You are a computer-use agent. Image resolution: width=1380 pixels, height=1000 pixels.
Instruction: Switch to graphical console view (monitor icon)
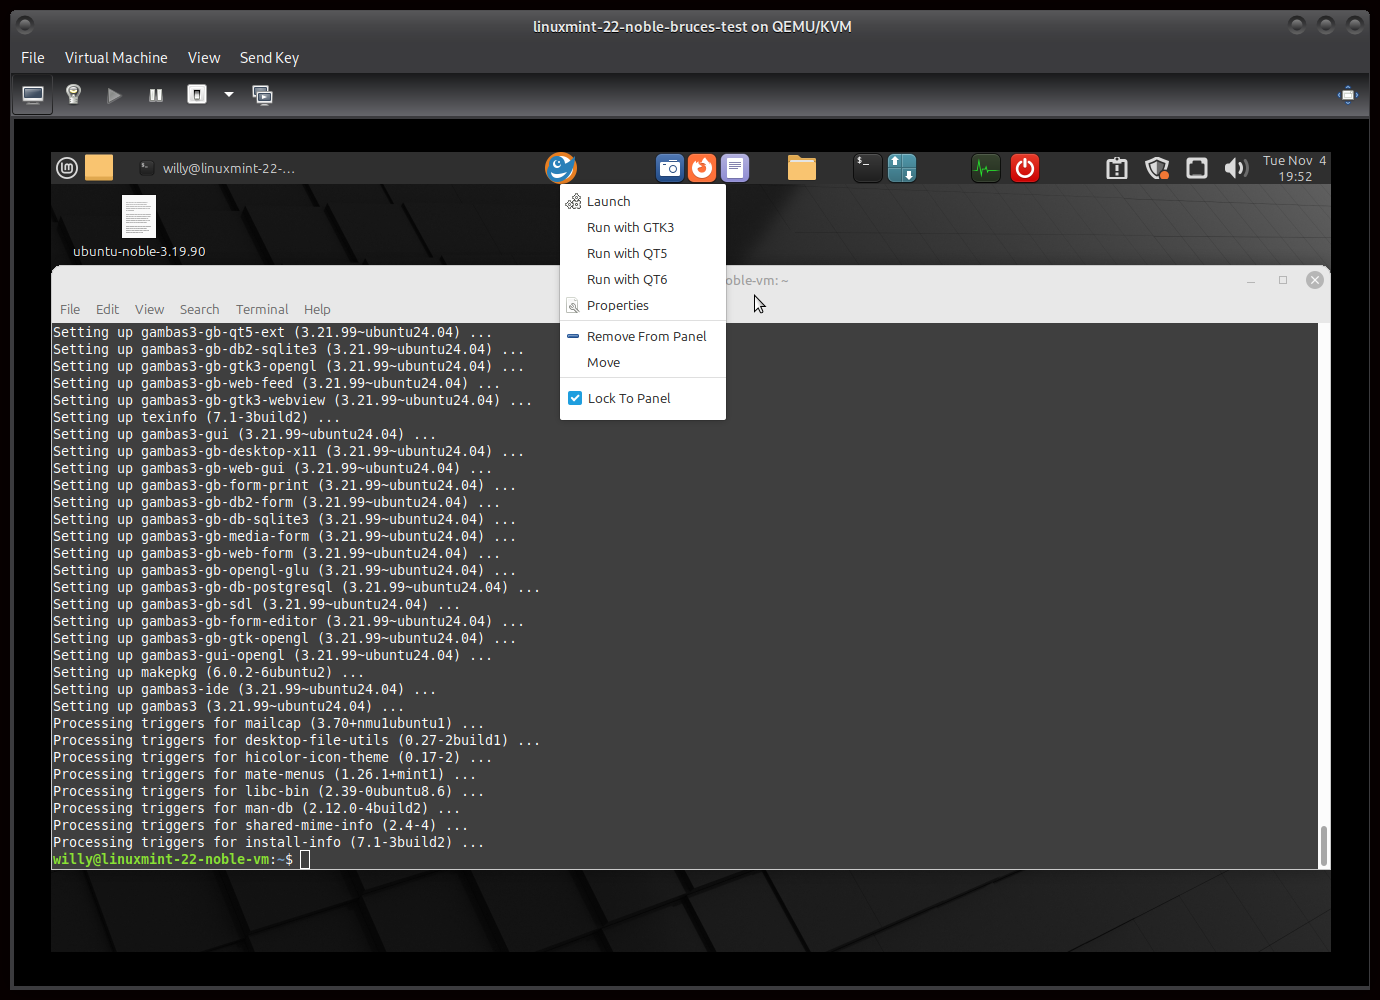[x=33, y=95]
